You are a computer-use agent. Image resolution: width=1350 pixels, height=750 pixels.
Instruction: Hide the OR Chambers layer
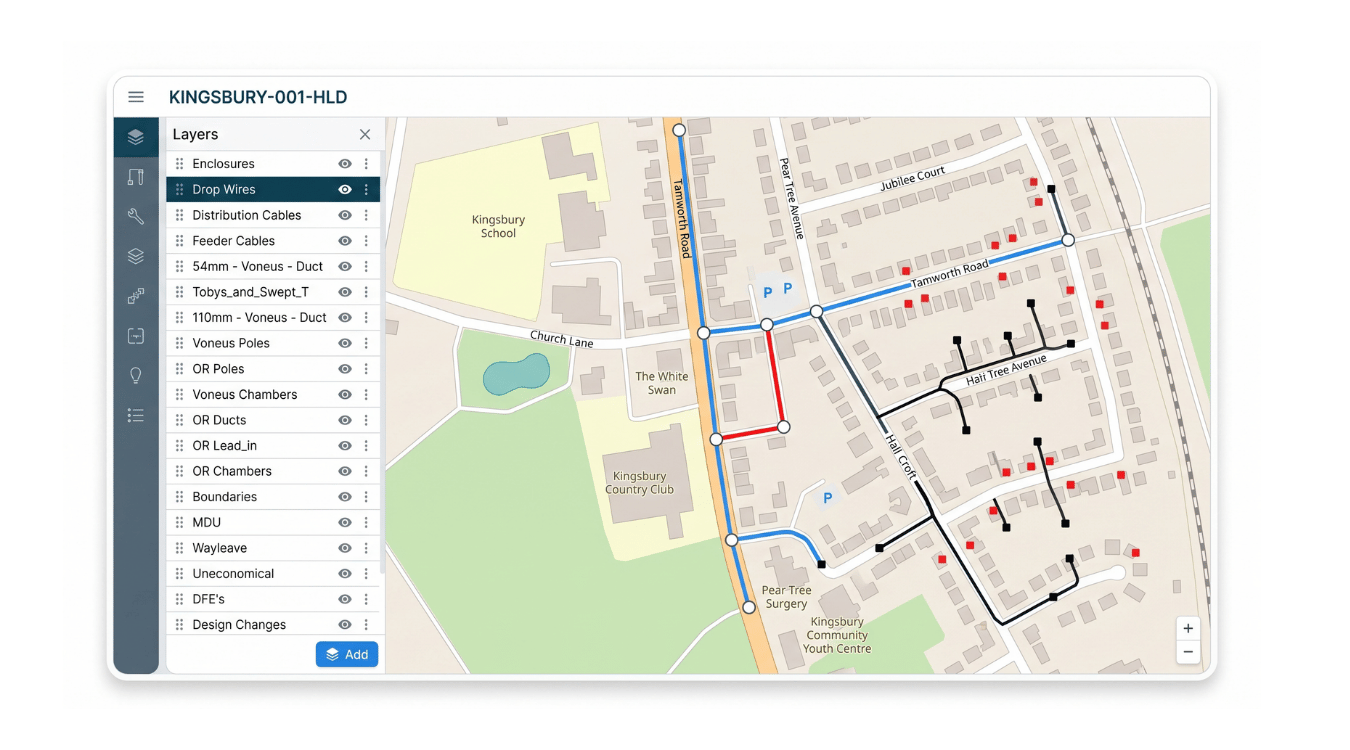[x=345, y=471]
